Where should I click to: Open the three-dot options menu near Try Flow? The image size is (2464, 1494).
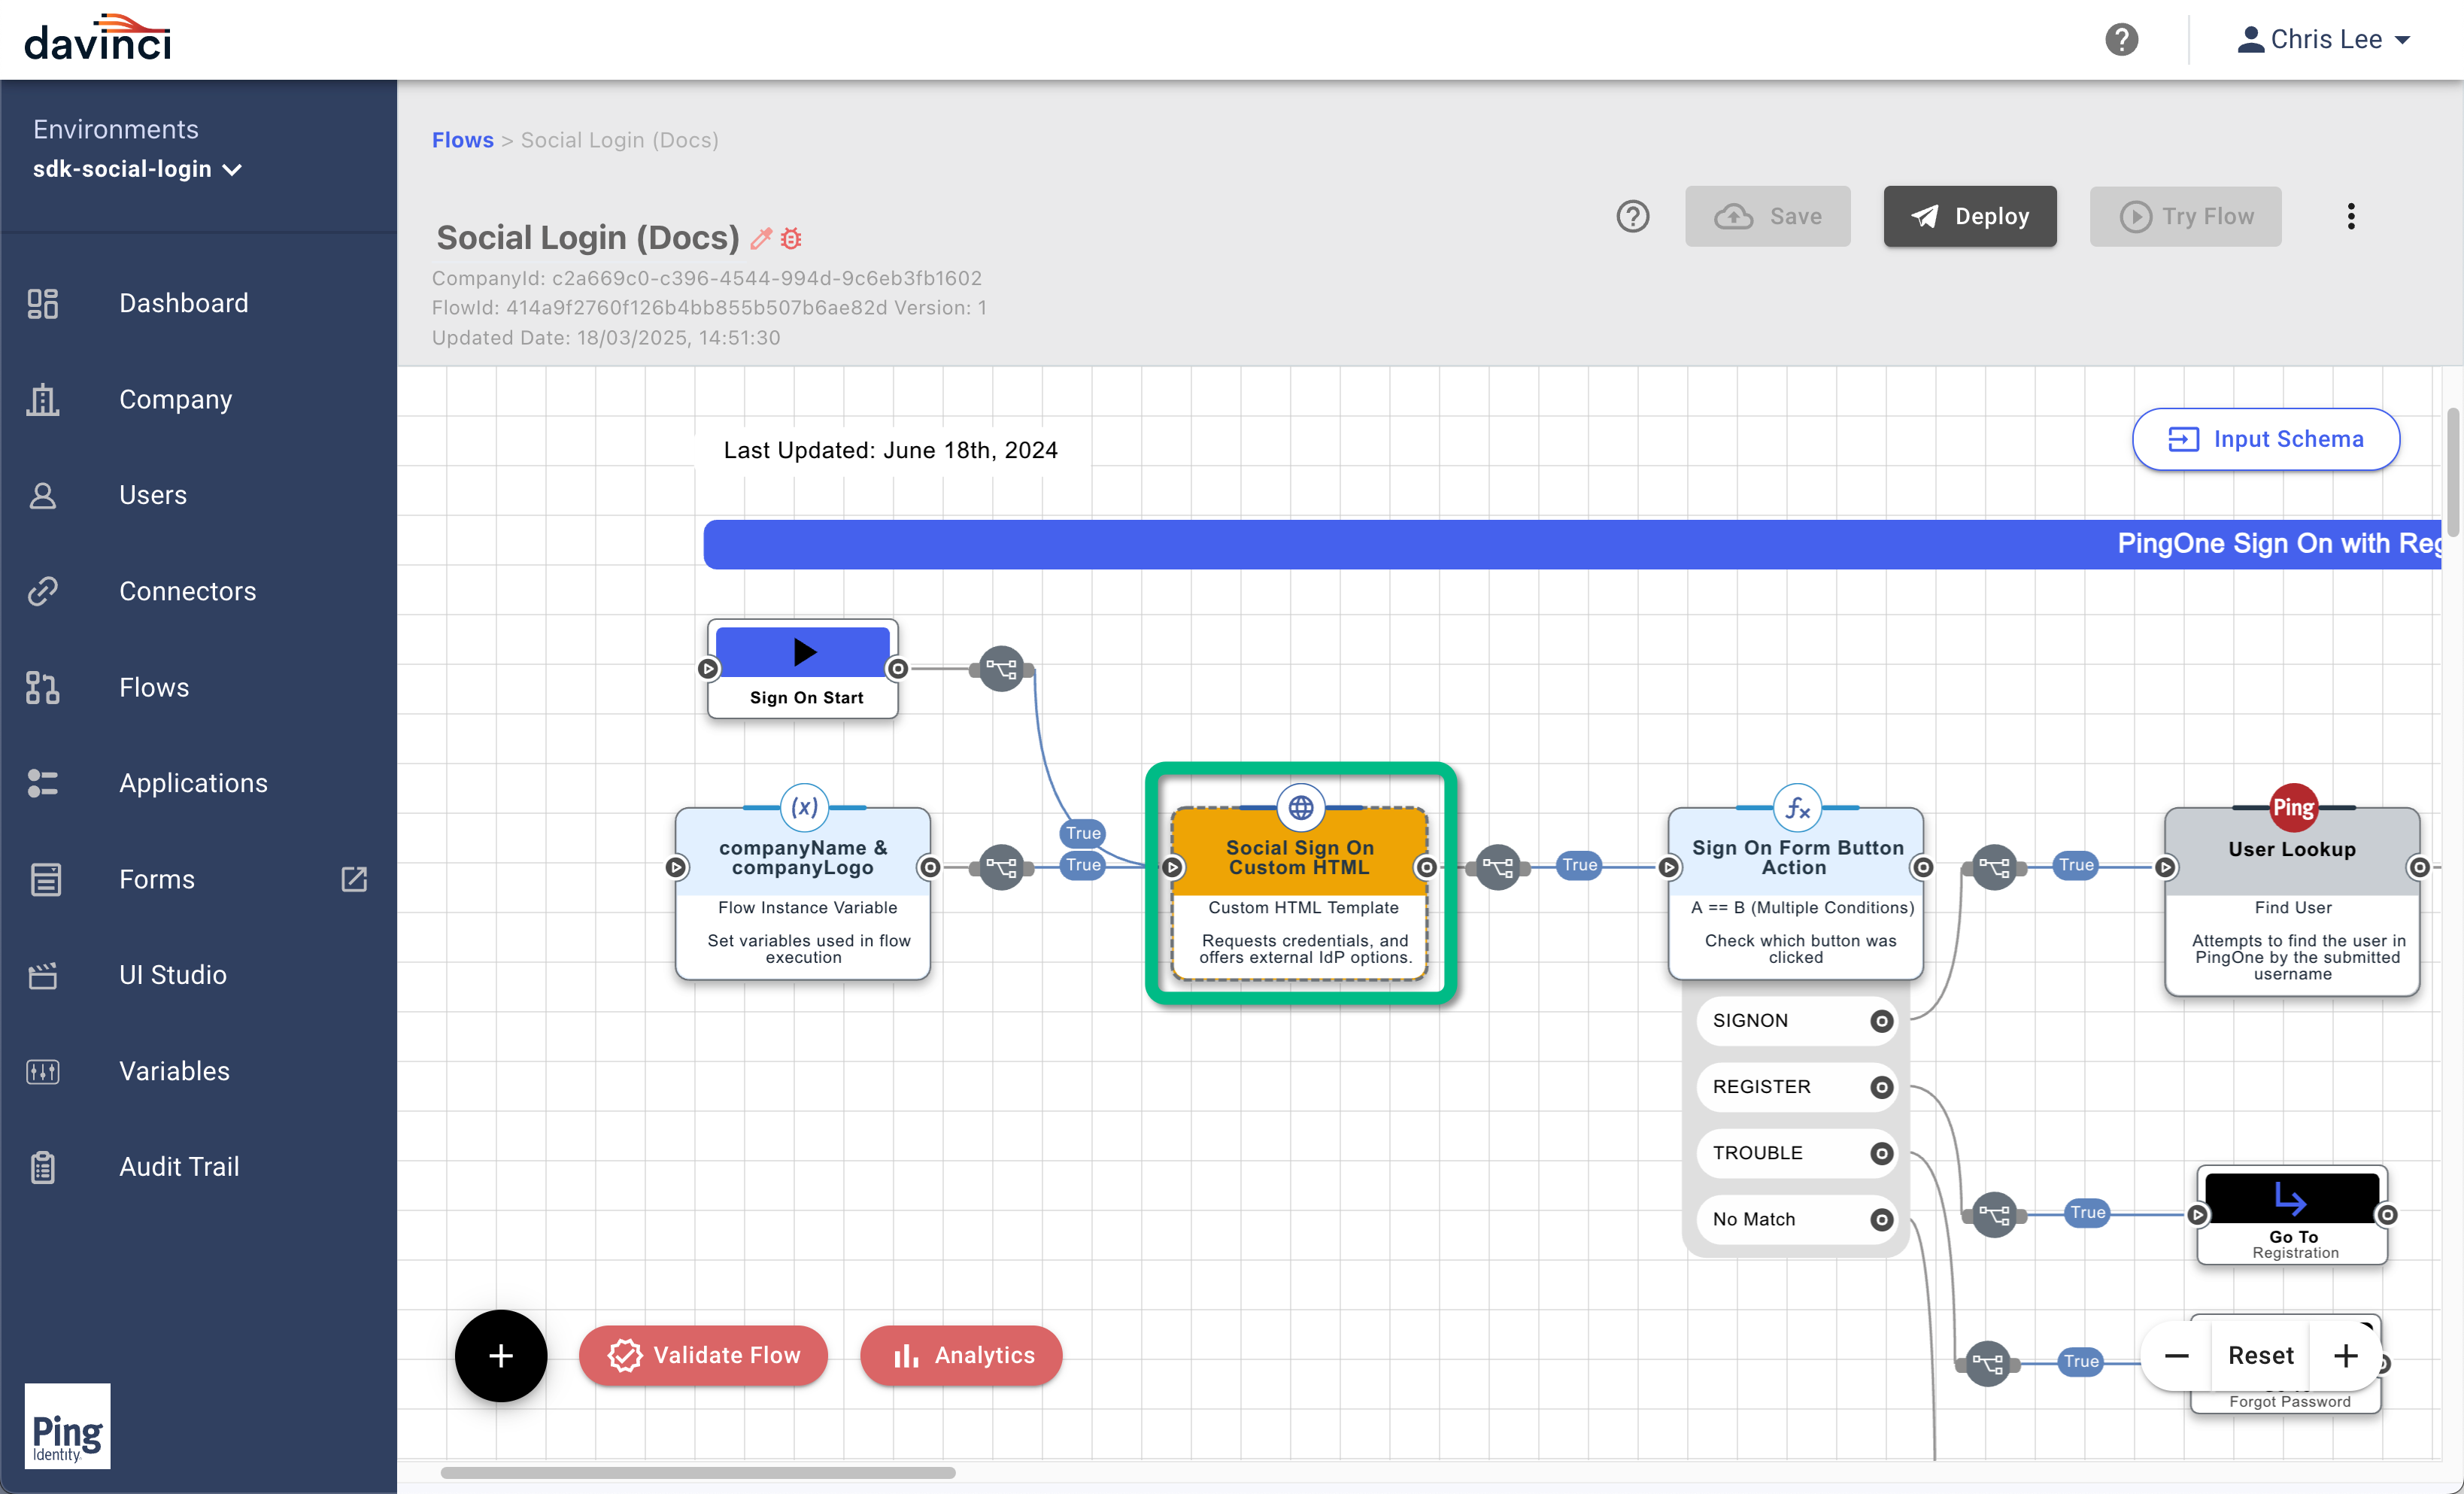(x=2351, y=216)
